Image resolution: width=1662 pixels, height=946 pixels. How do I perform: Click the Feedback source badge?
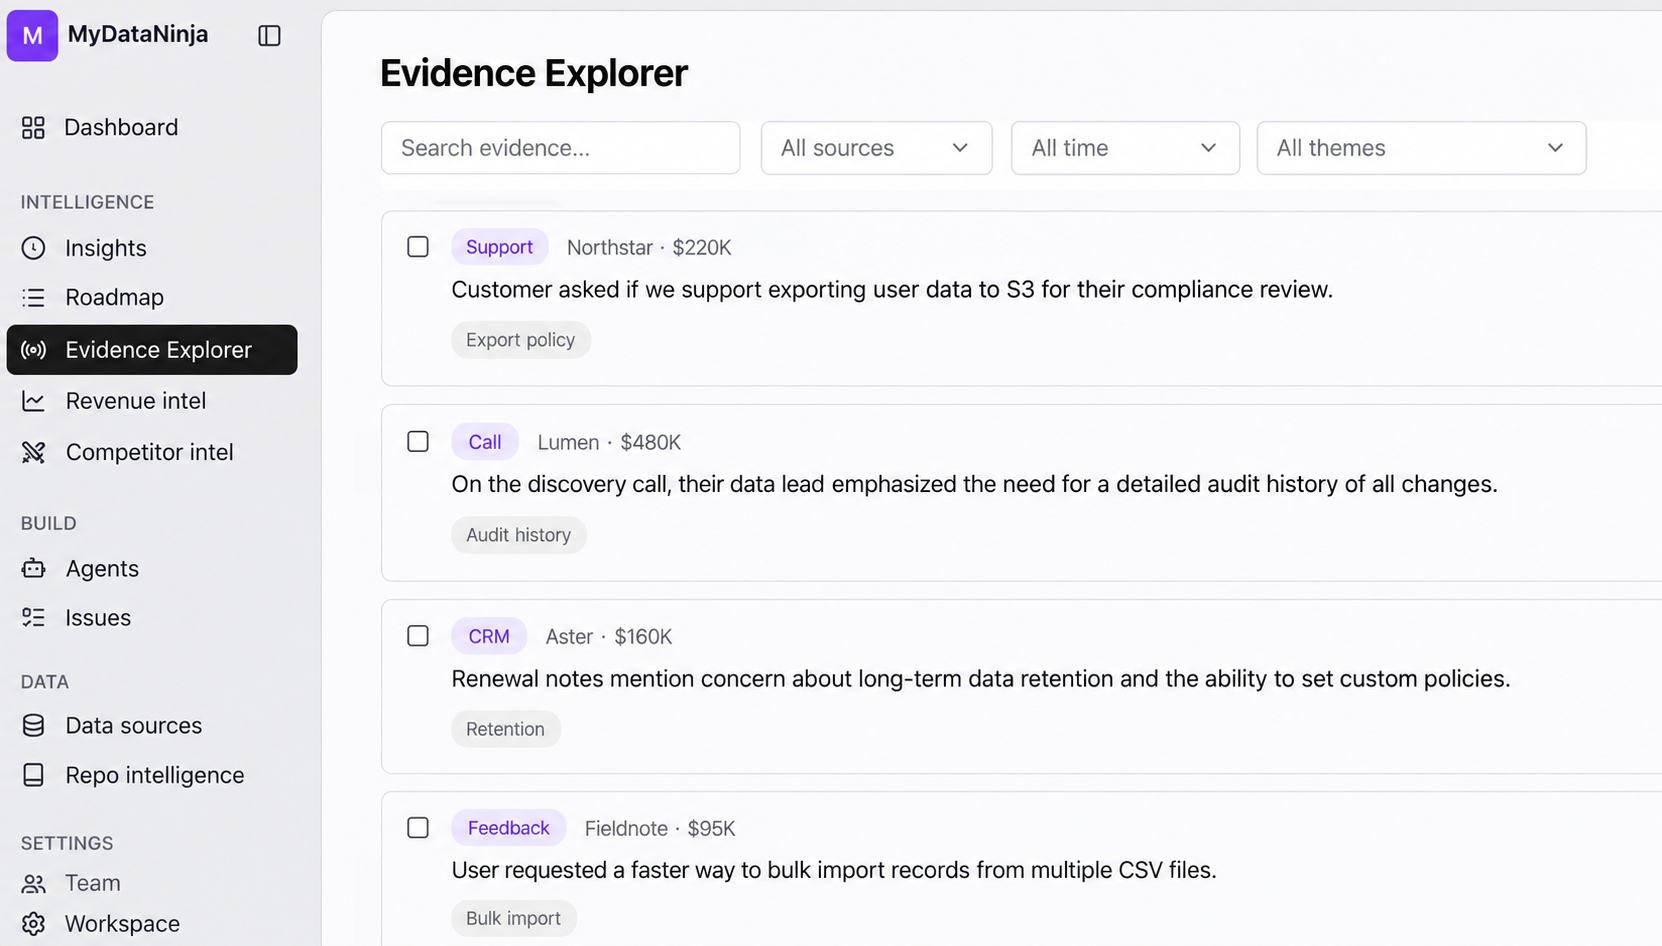(x=508, y=828)
